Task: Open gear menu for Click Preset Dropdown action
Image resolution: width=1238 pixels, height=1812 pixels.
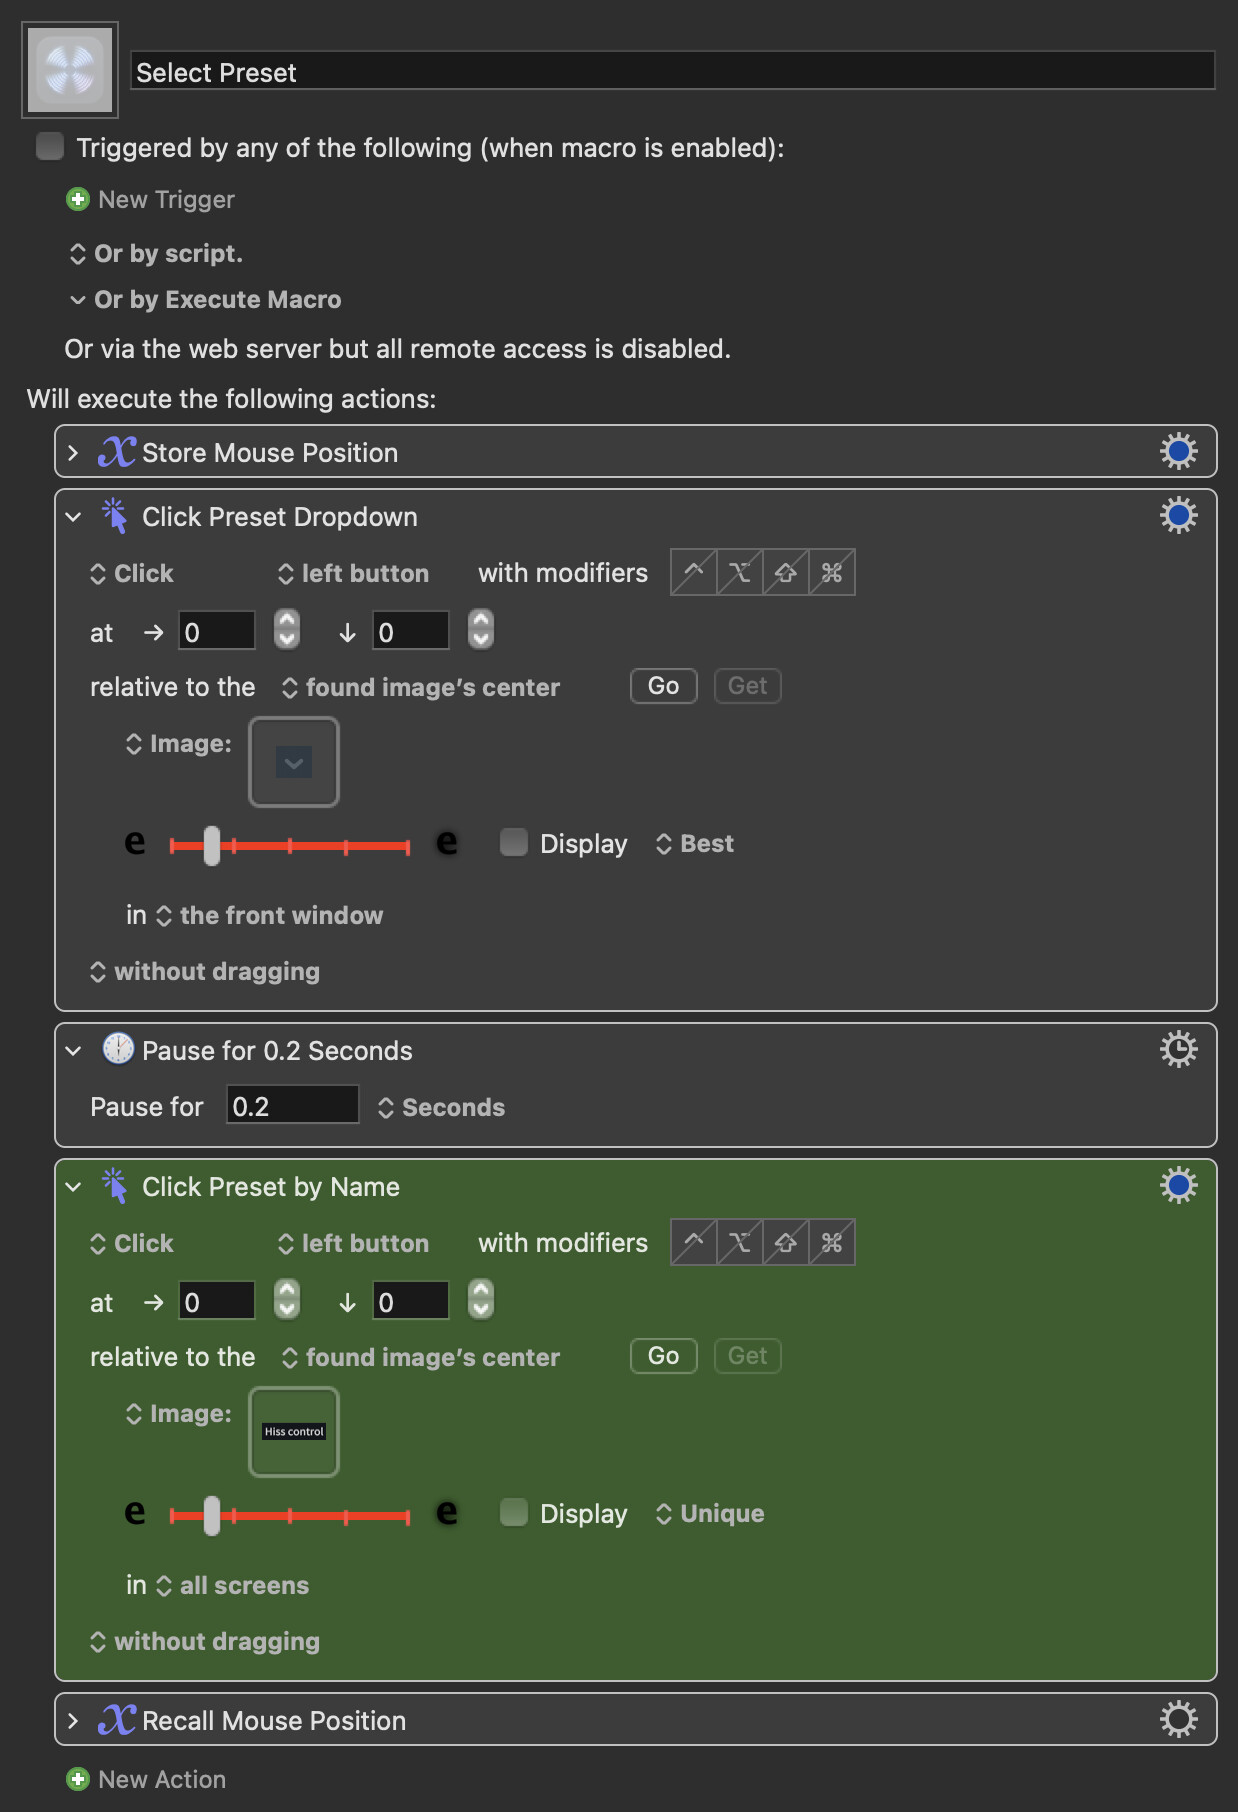Action: (1178, 516)
